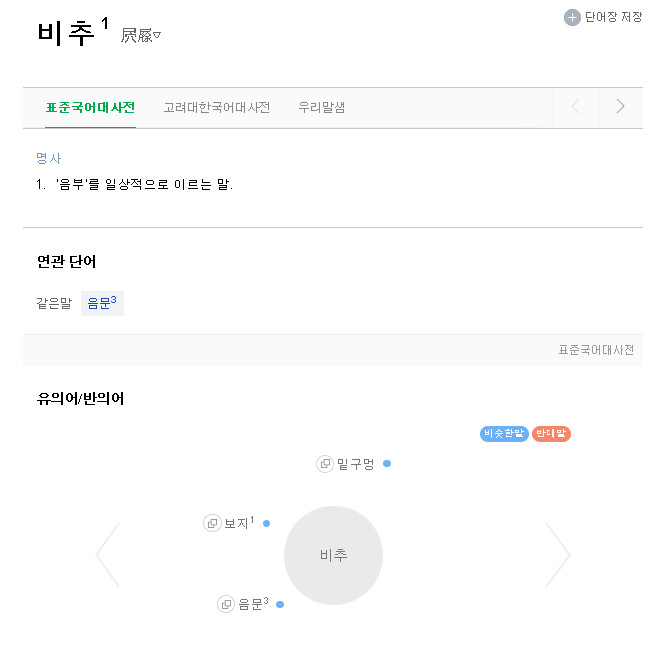653x654 pixels.
Task: Click the plus icon for 단어장 저장
Action: [x=572, y=18]
